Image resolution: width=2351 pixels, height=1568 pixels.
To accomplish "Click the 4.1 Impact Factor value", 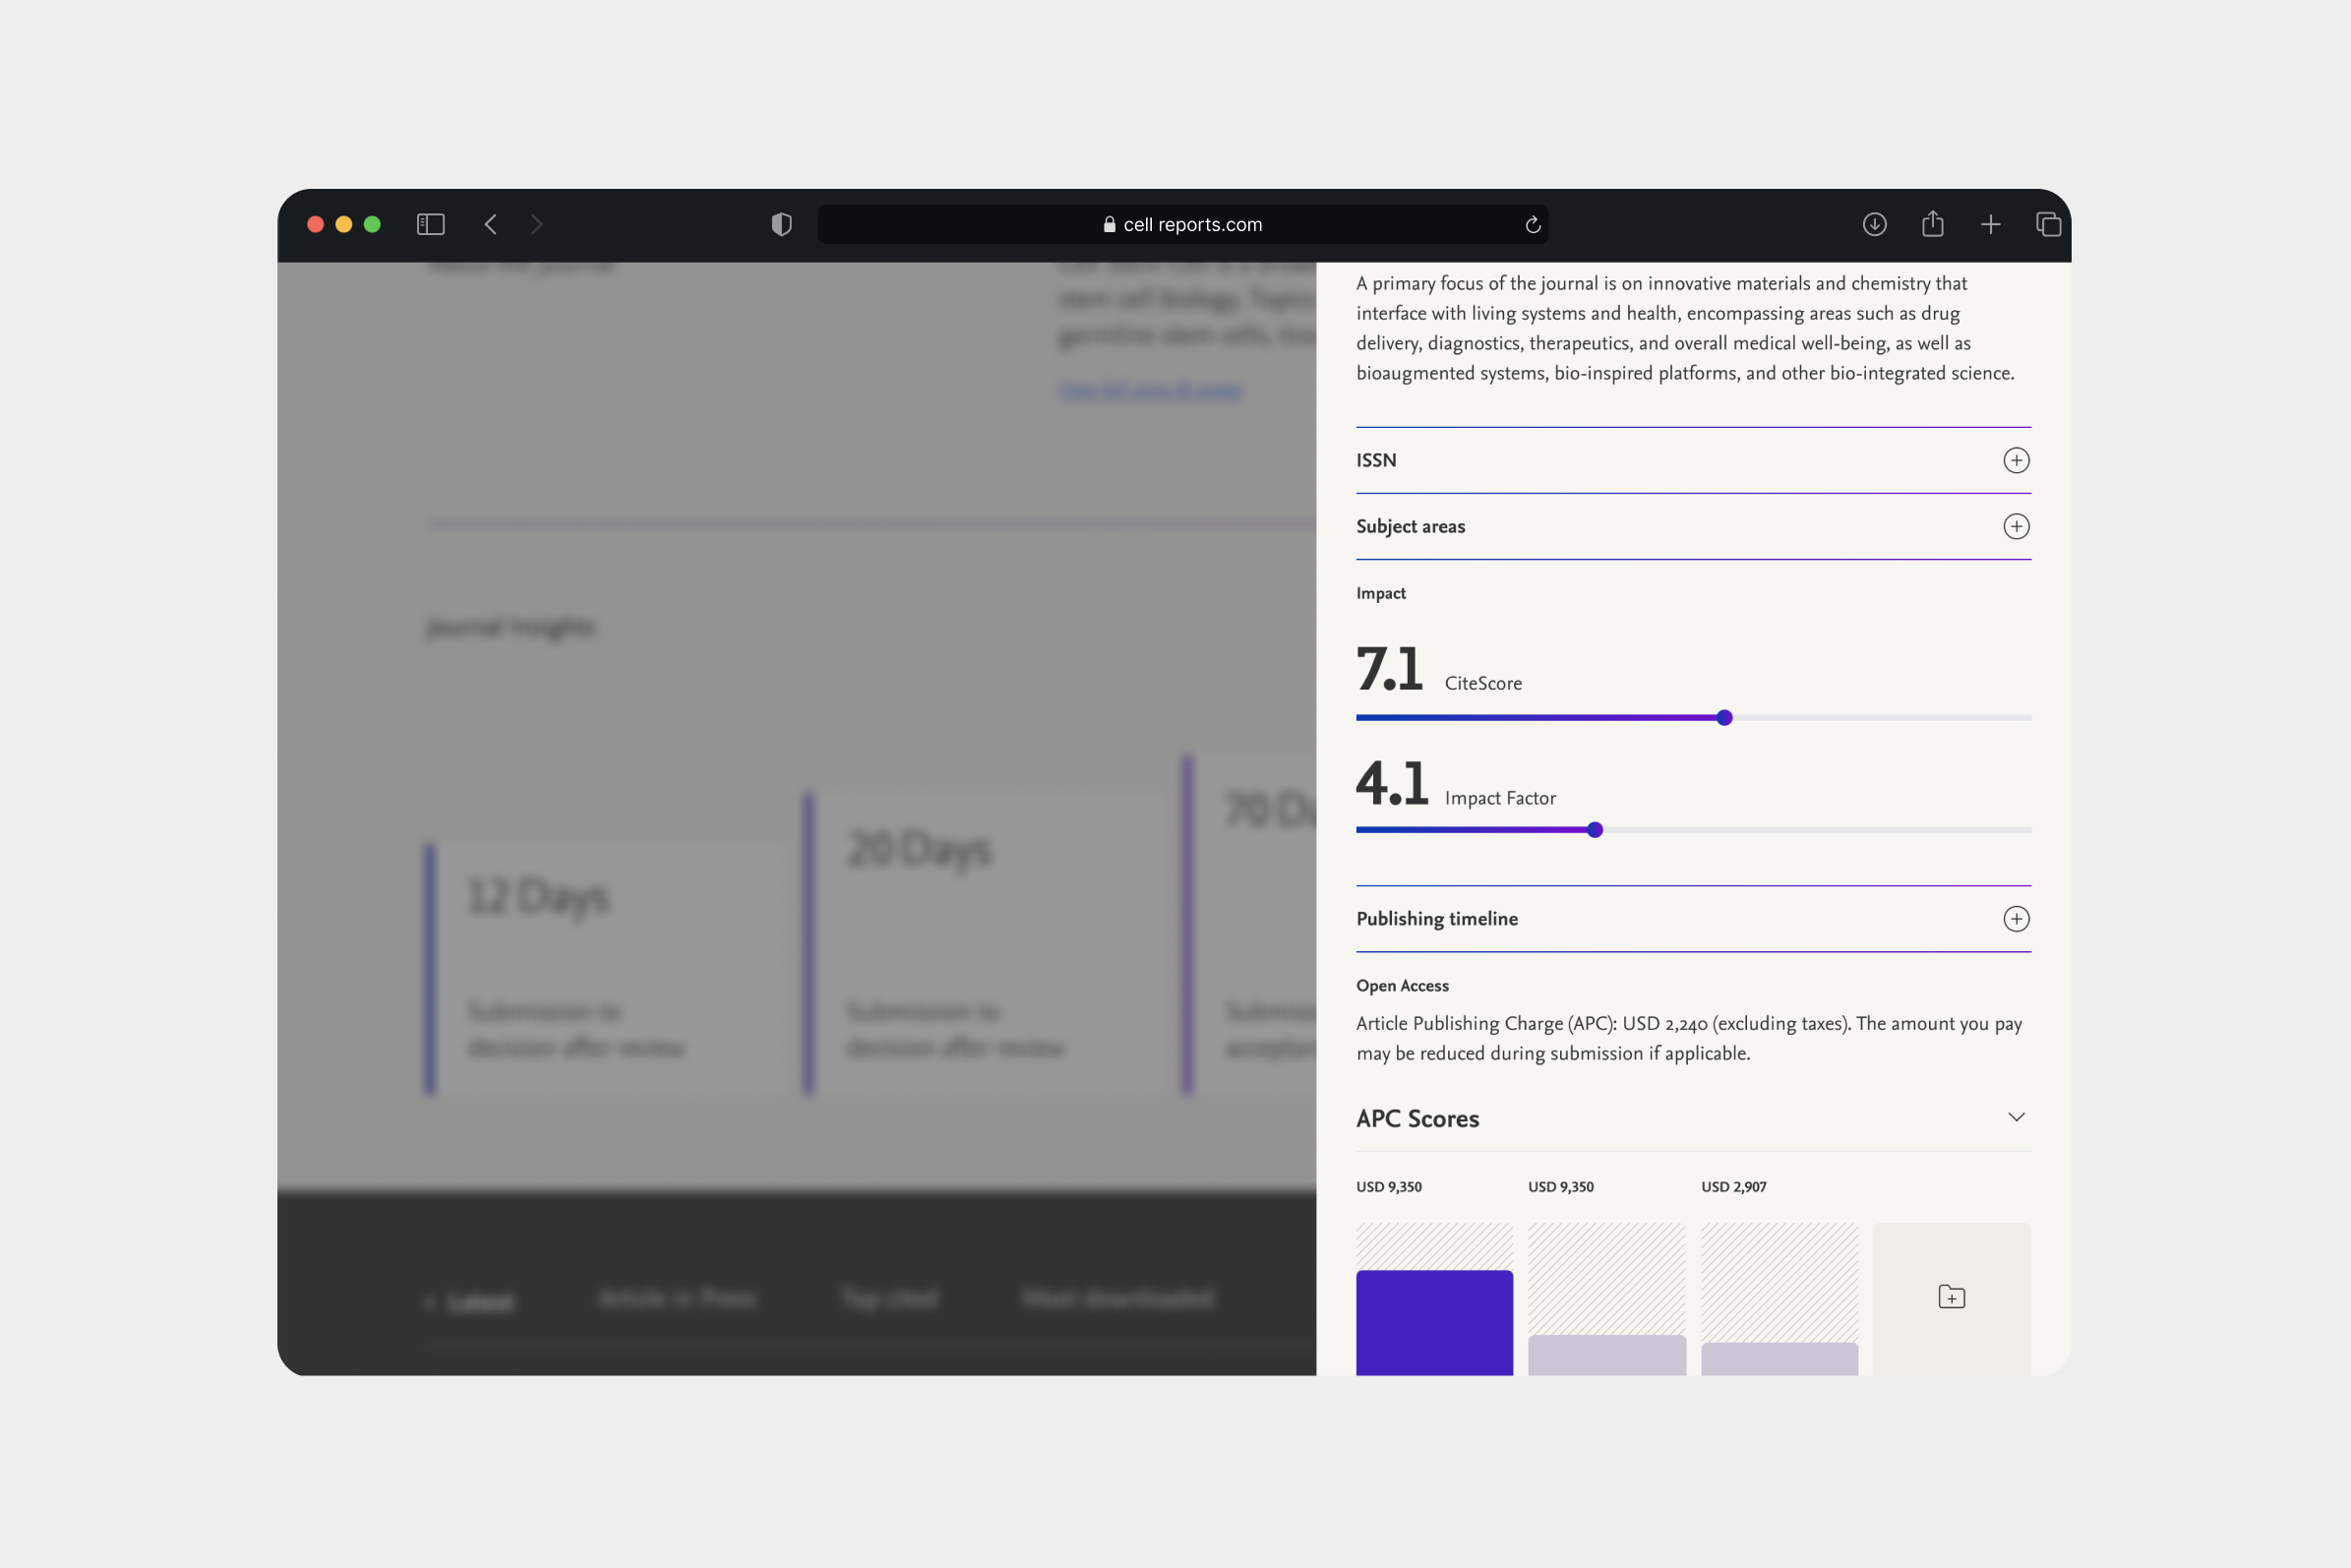I will coord(1391,783).
